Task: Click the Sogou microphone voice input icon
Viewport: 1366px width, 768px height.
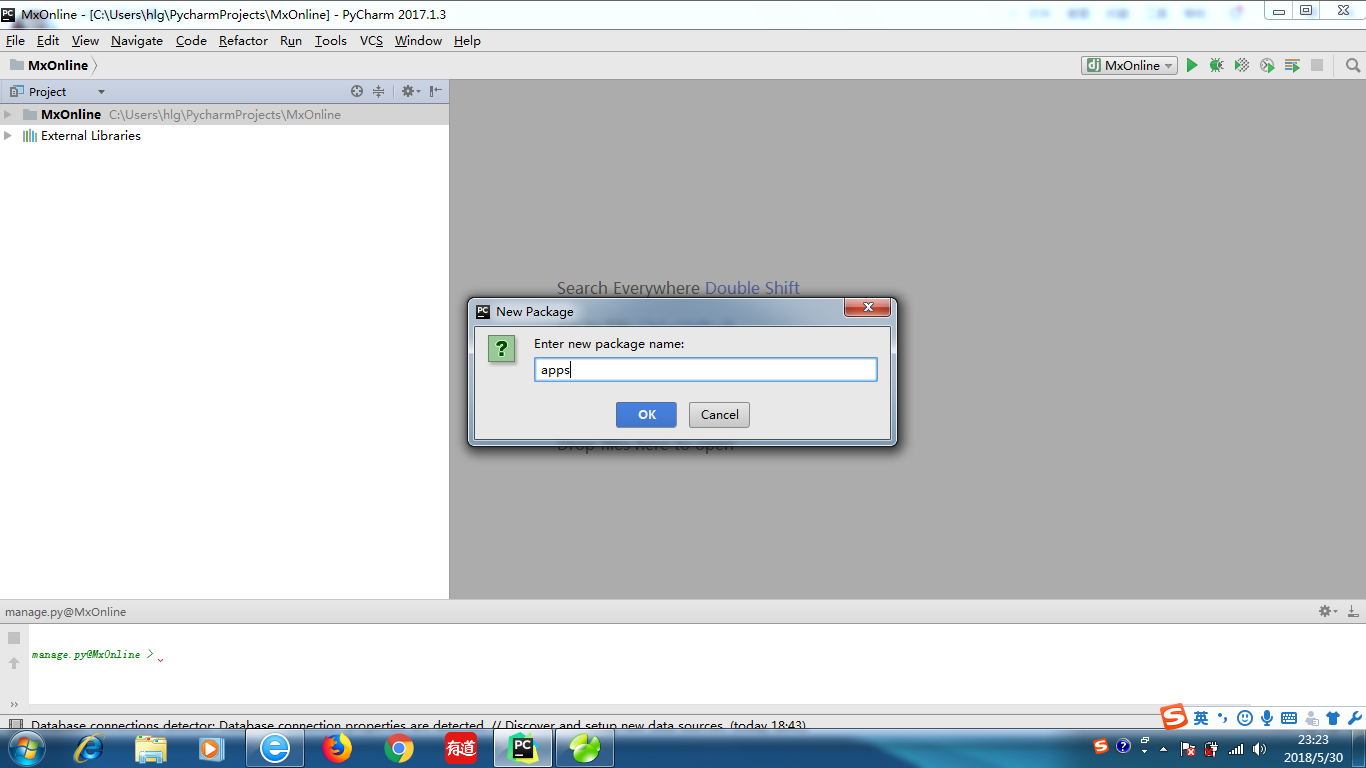Action: [x=1266, y=718]
